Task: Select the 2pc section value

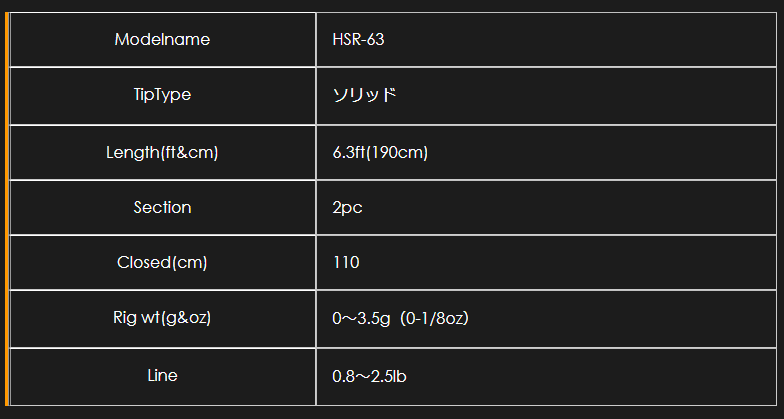Action: point(348,208)
